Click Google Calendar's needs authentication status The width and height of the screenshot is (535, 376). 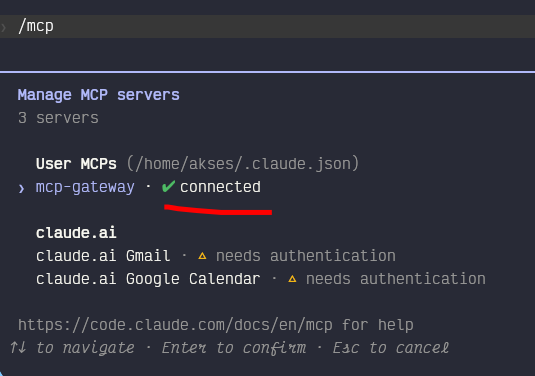coord(396,279)
